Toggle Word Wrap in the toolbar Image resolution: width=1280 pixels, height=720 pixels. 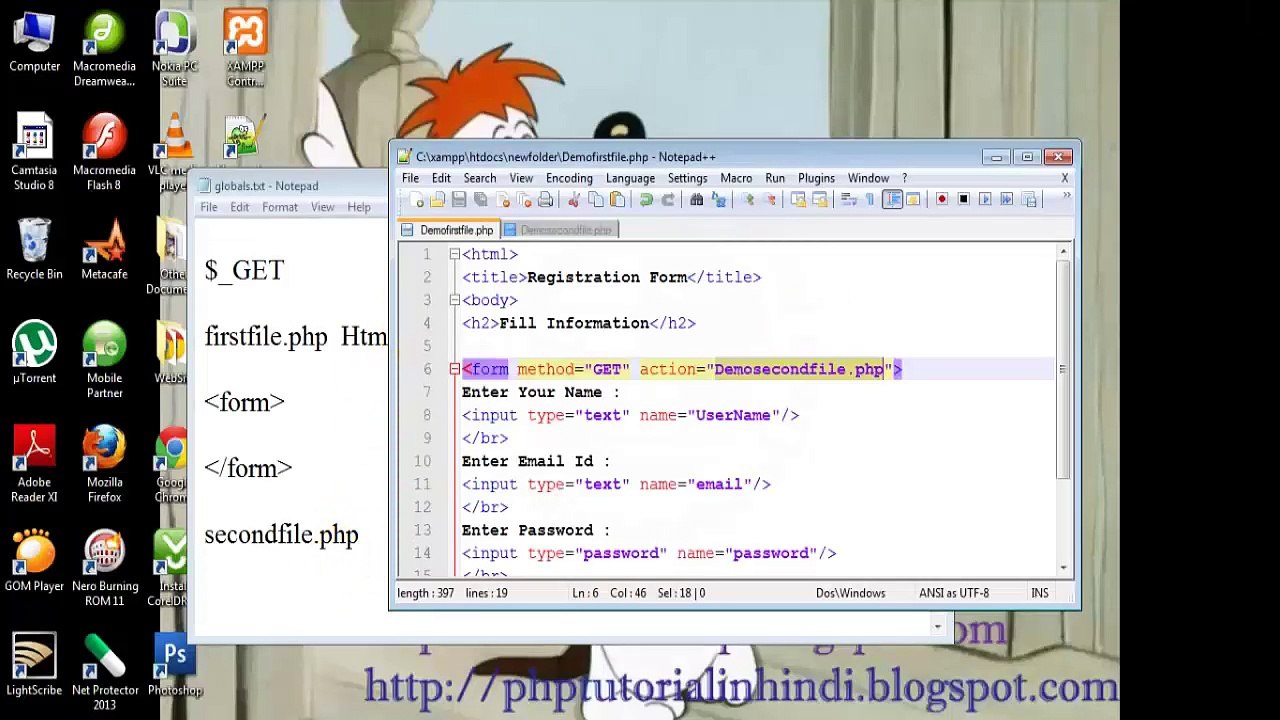pyautogui.click(x=849, y=200)
